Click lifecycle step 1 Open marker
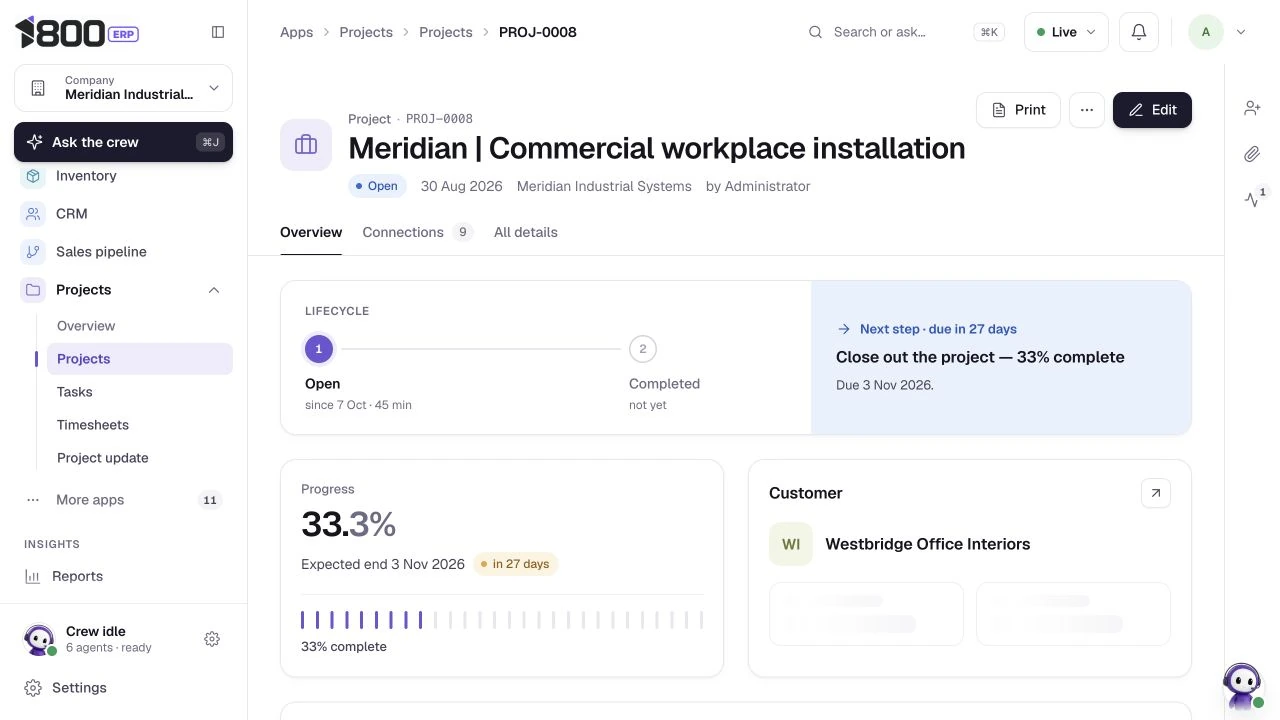The height and width of the screenshot is (720, 1280). tap(319, 349)
